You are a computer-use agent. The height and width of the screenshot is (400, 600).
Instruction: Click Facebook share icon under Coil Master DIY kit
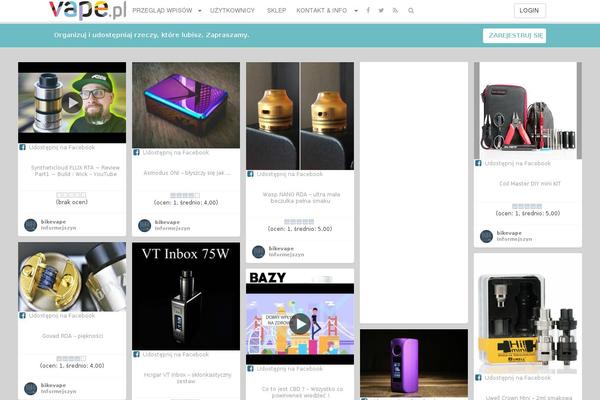tap(478, 163)
